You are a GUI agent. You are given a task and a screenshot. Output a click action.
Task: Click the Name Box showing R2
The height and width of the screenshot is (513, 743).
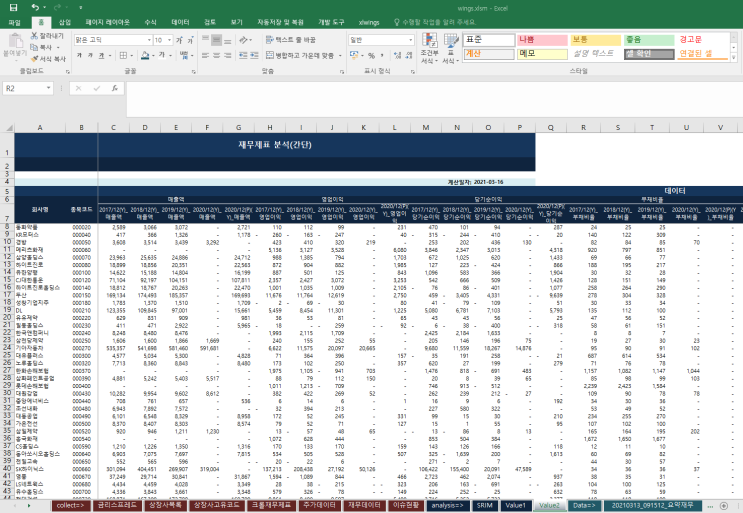(x=24, y=88)
